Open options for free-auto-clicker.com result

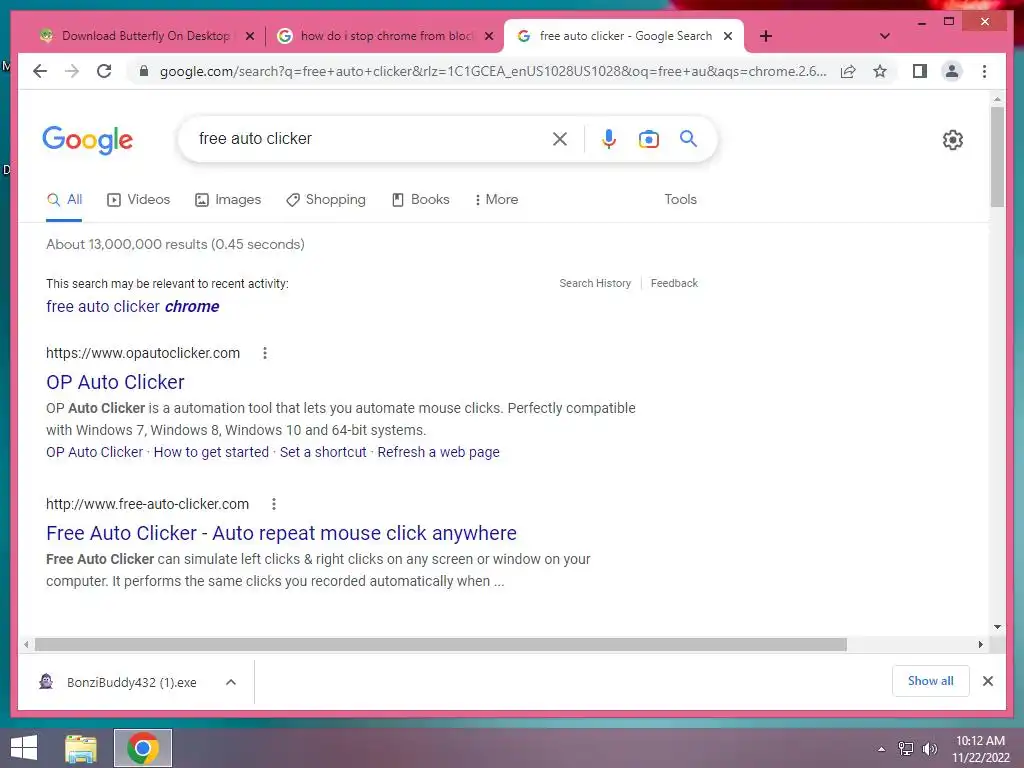click(274, 504)
